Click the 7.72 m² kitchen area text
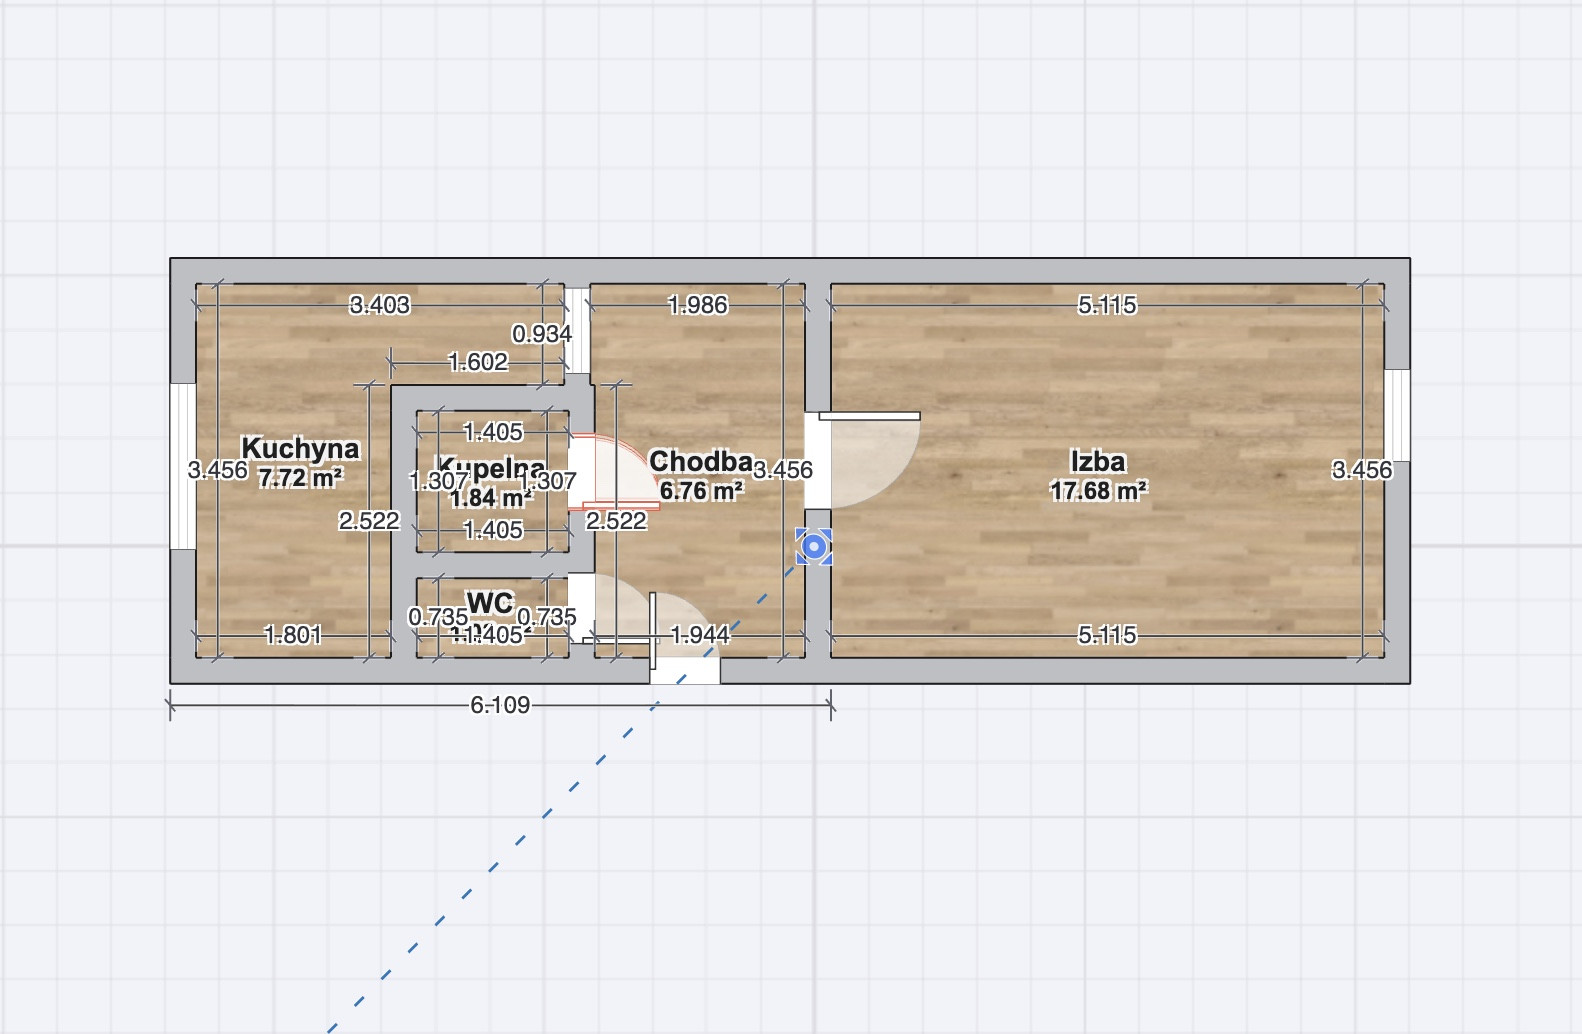Viewport: 1582px width, 1034px height. tap(300, 478)
